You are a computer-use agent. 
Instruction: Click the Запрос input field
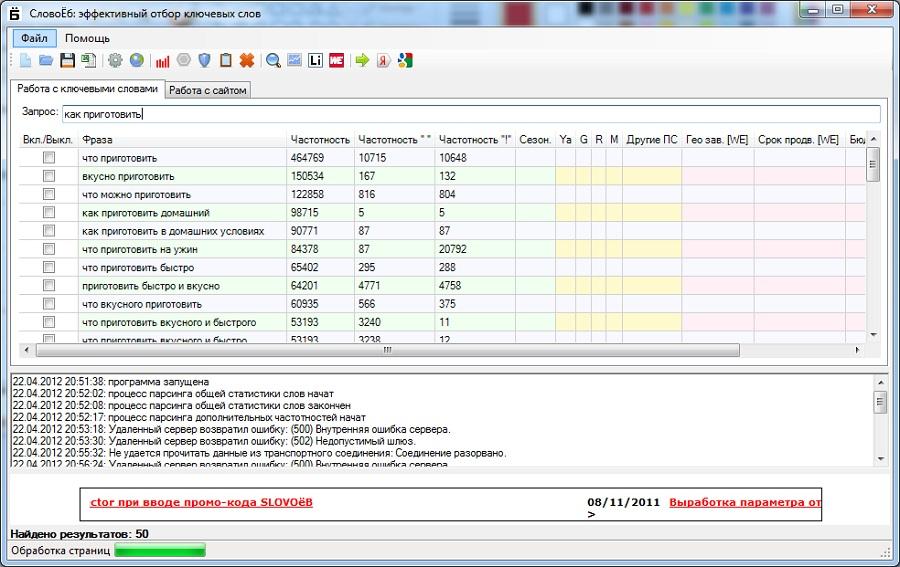pos(471,114)
